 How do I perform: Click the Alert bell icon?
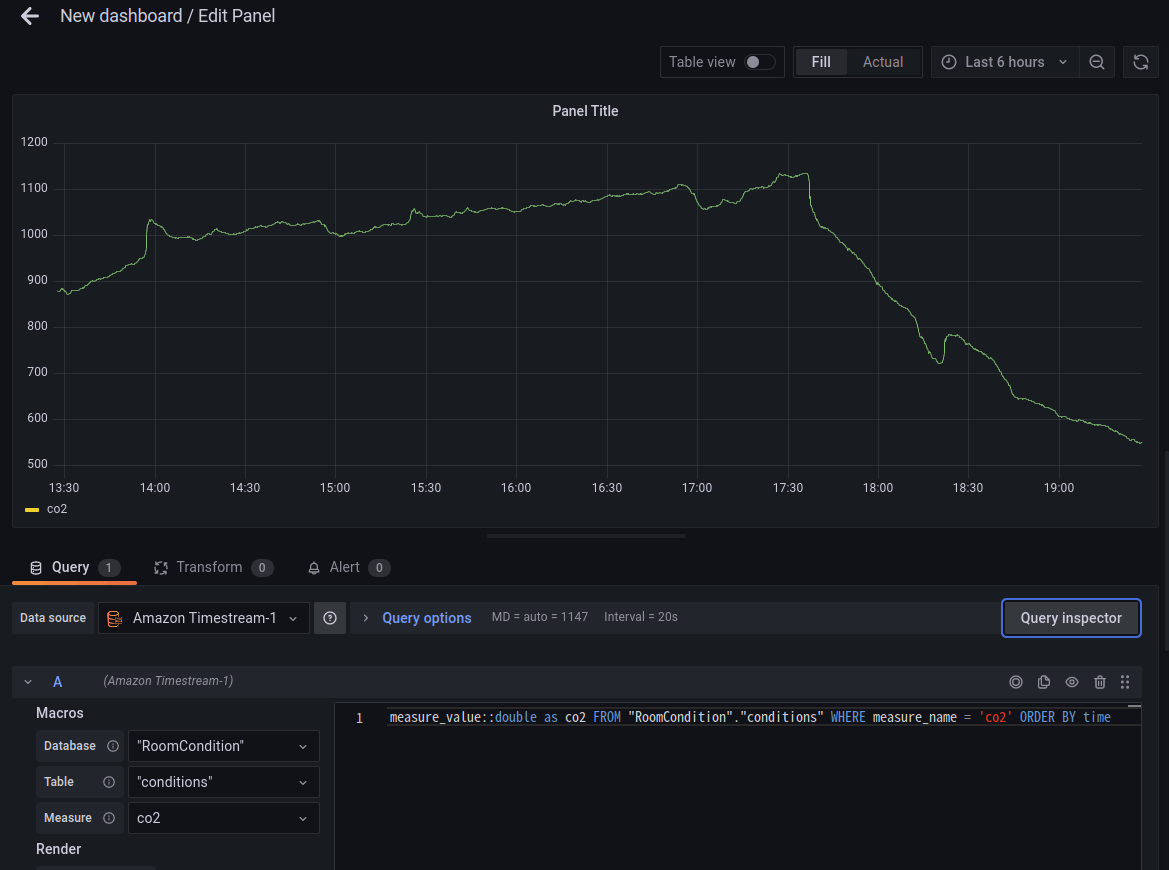pos(314,568)
